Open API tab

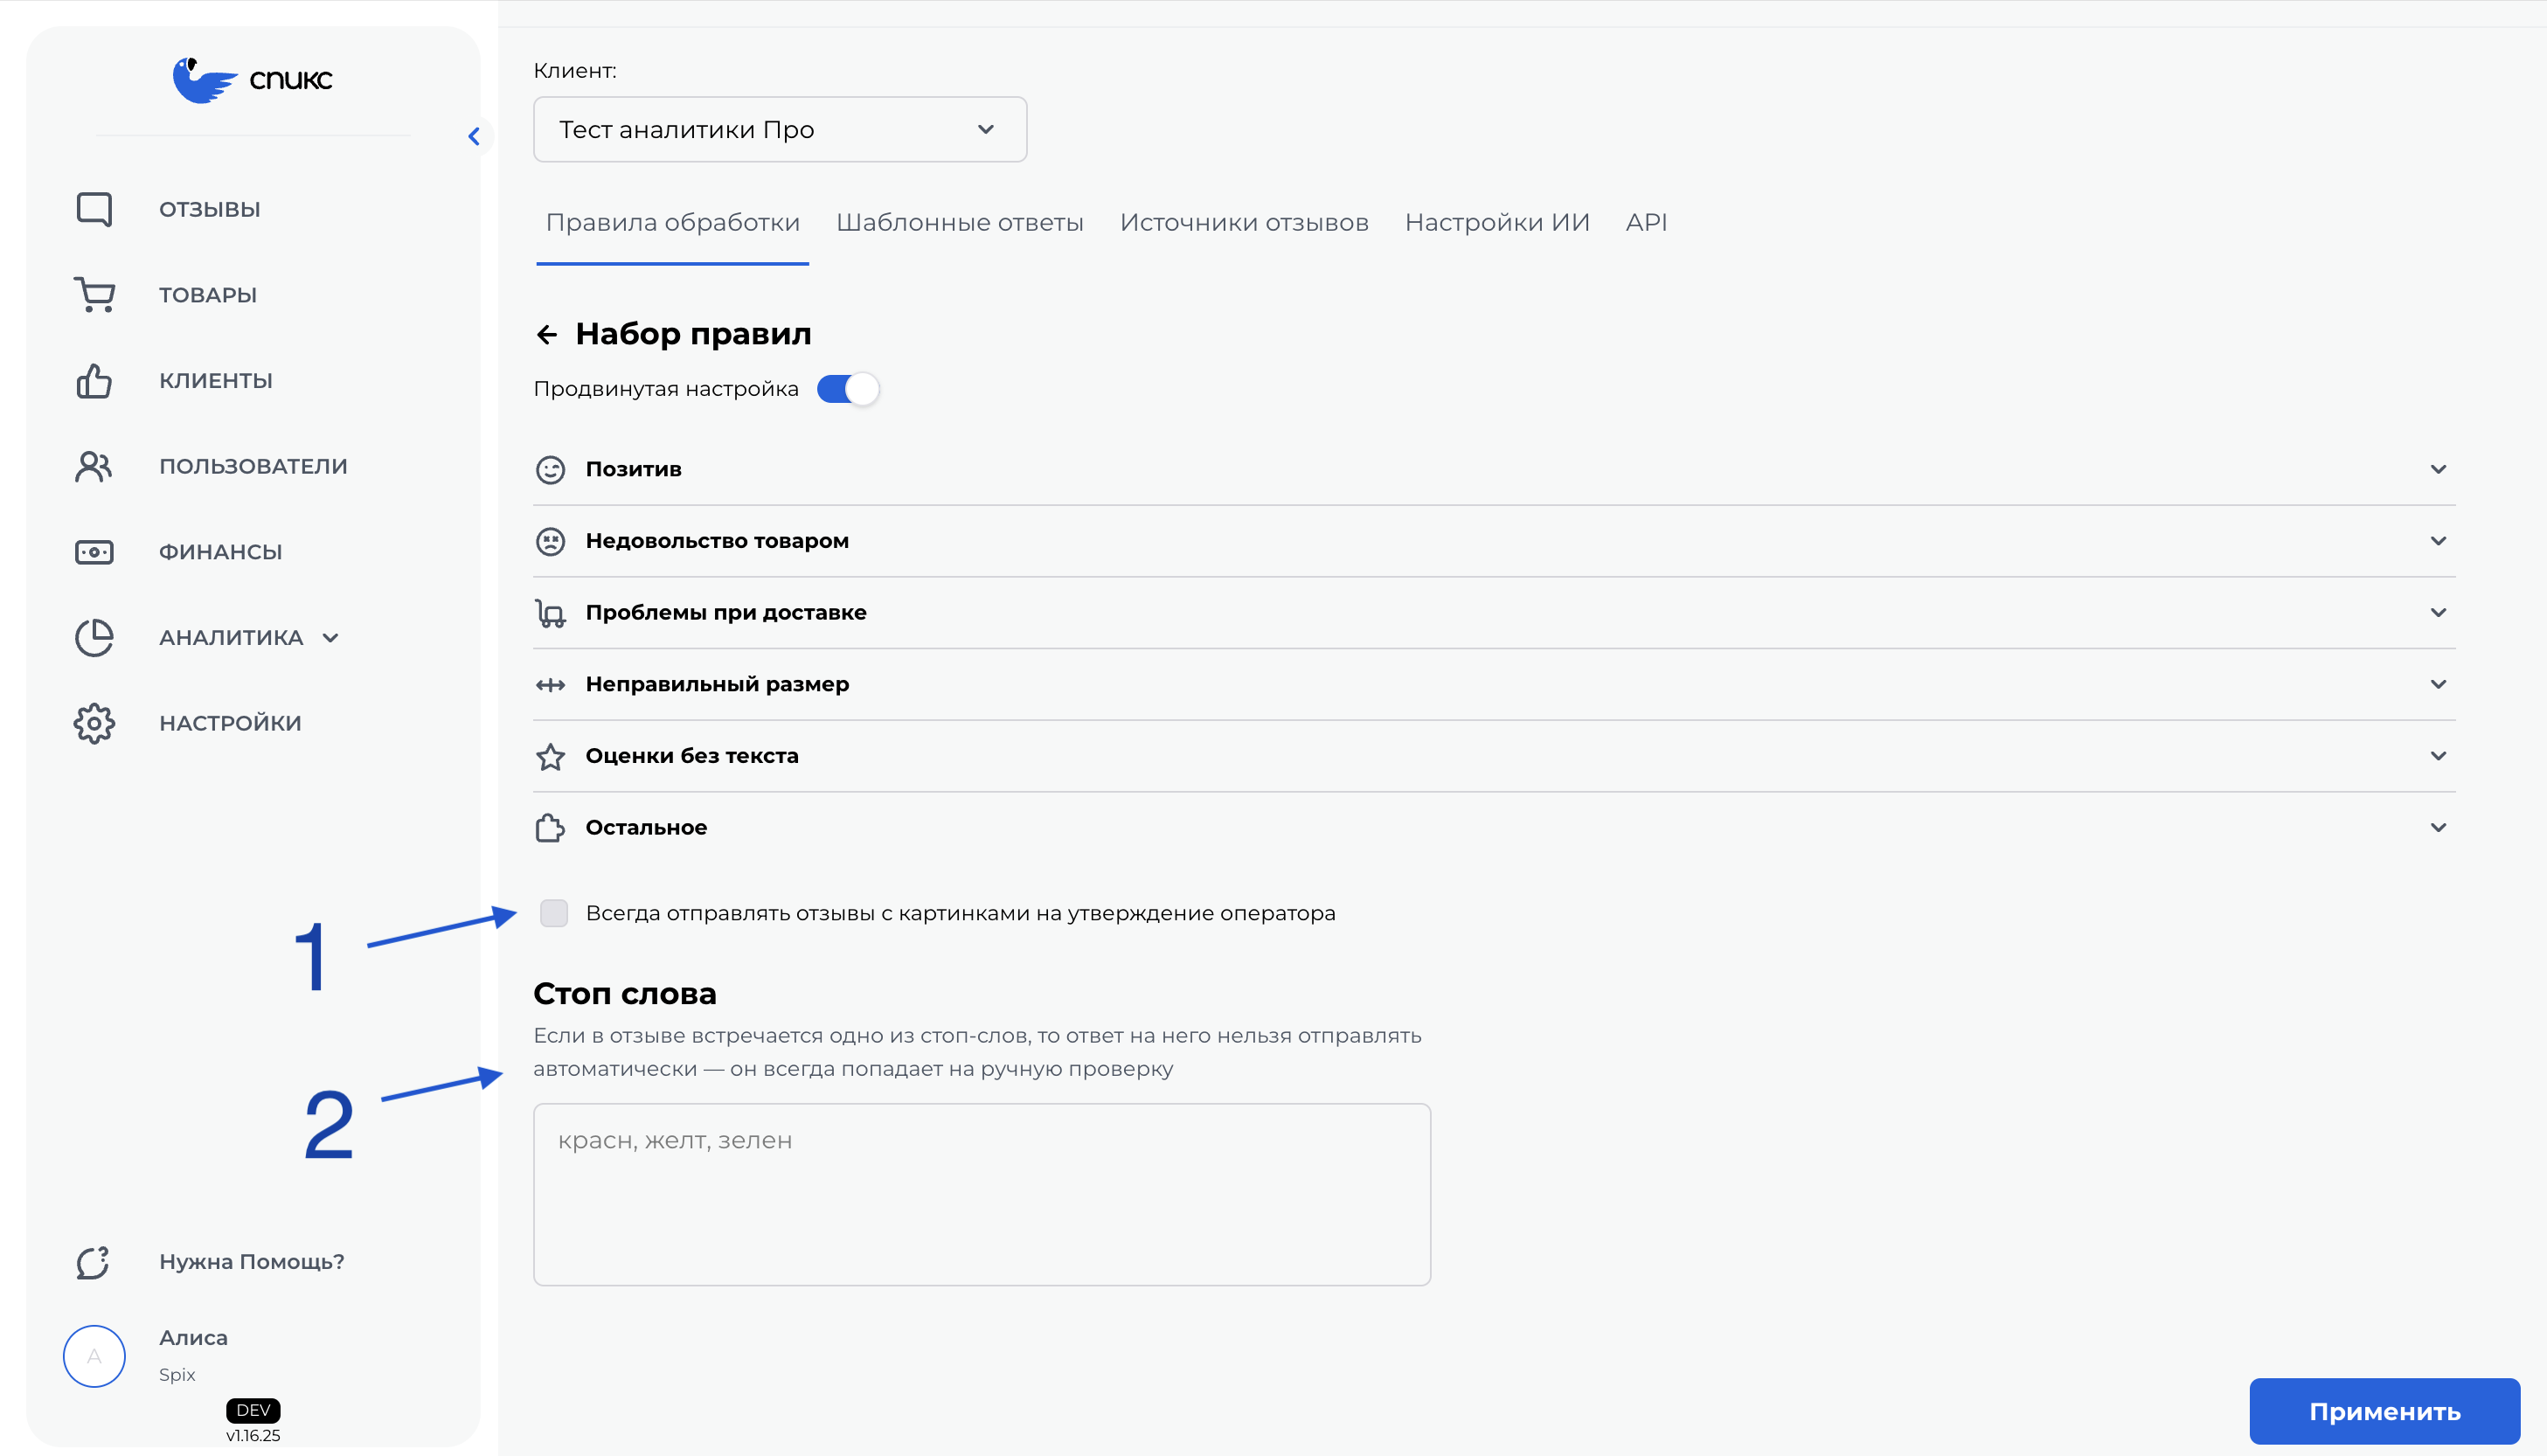[x=1644, y=224]
